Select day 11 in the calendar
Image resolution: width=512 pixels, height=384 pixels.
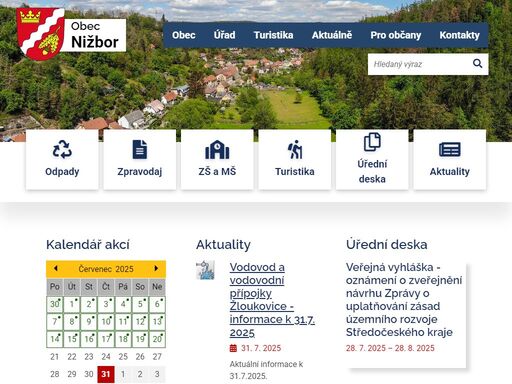click(123, 322)
